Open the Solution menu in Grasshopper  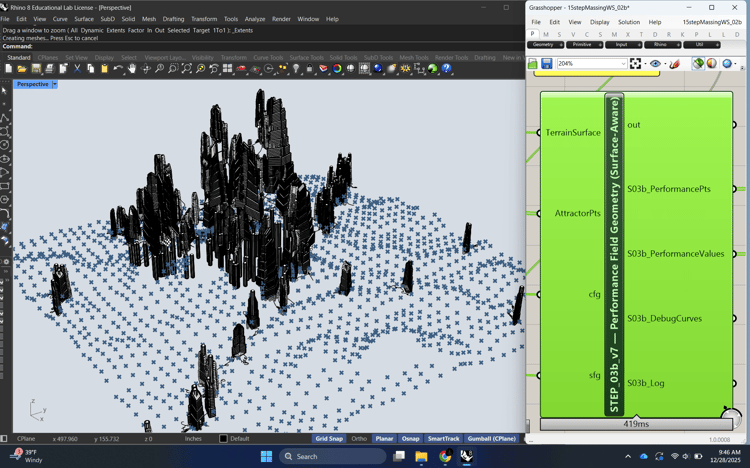[628, 22]
